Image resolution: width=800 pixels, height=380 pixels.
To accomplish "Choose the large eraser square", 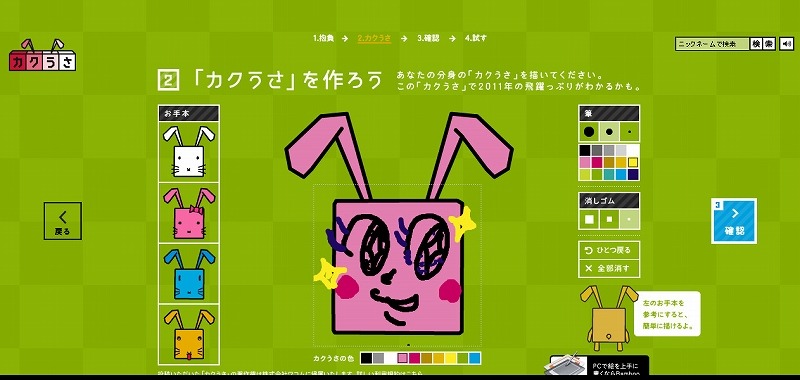I will pyautogui.click(x=589, y=219).
